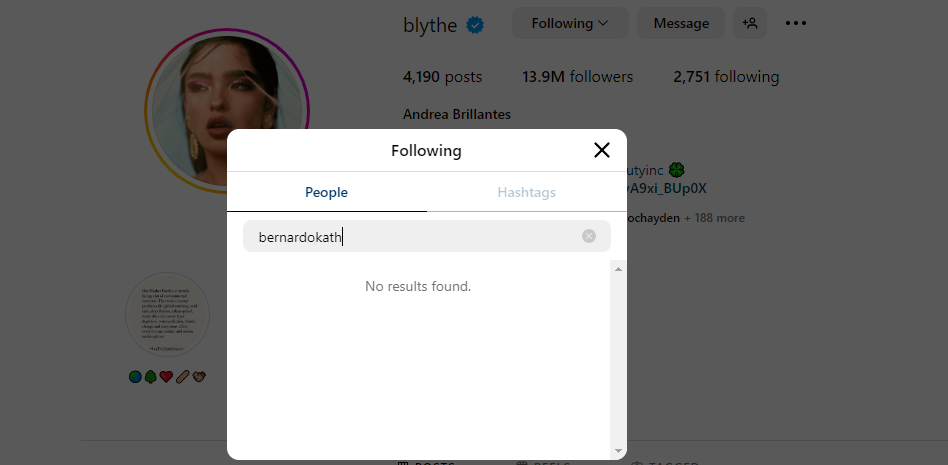Open the 2,751 following list
The width and height of the screenshot is (948, 465).
point(726,77)
